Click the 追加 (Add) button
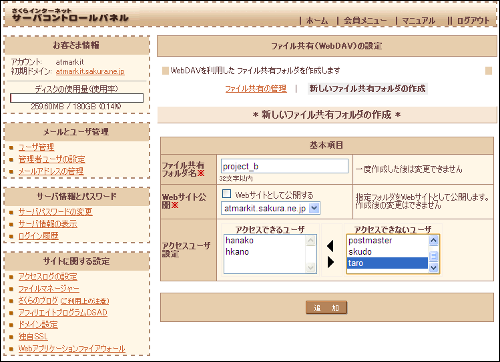 pos(326,308)
